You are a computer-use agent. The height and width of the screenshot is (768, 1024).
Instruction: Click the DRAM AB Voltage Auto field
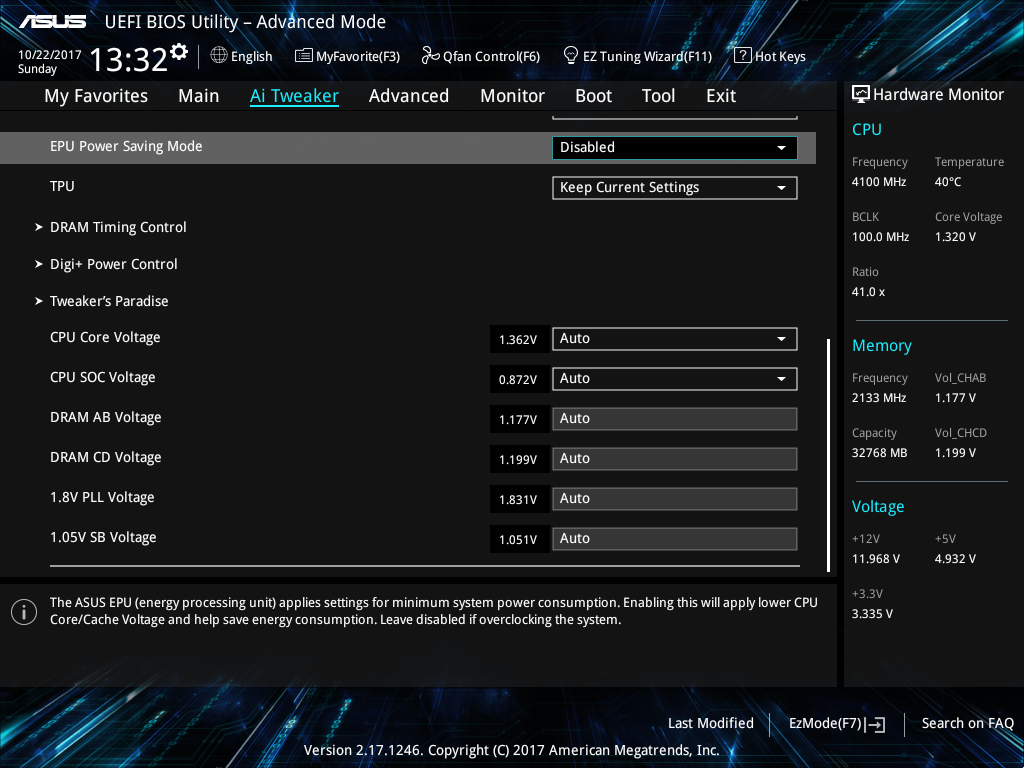tap(675, 419)
